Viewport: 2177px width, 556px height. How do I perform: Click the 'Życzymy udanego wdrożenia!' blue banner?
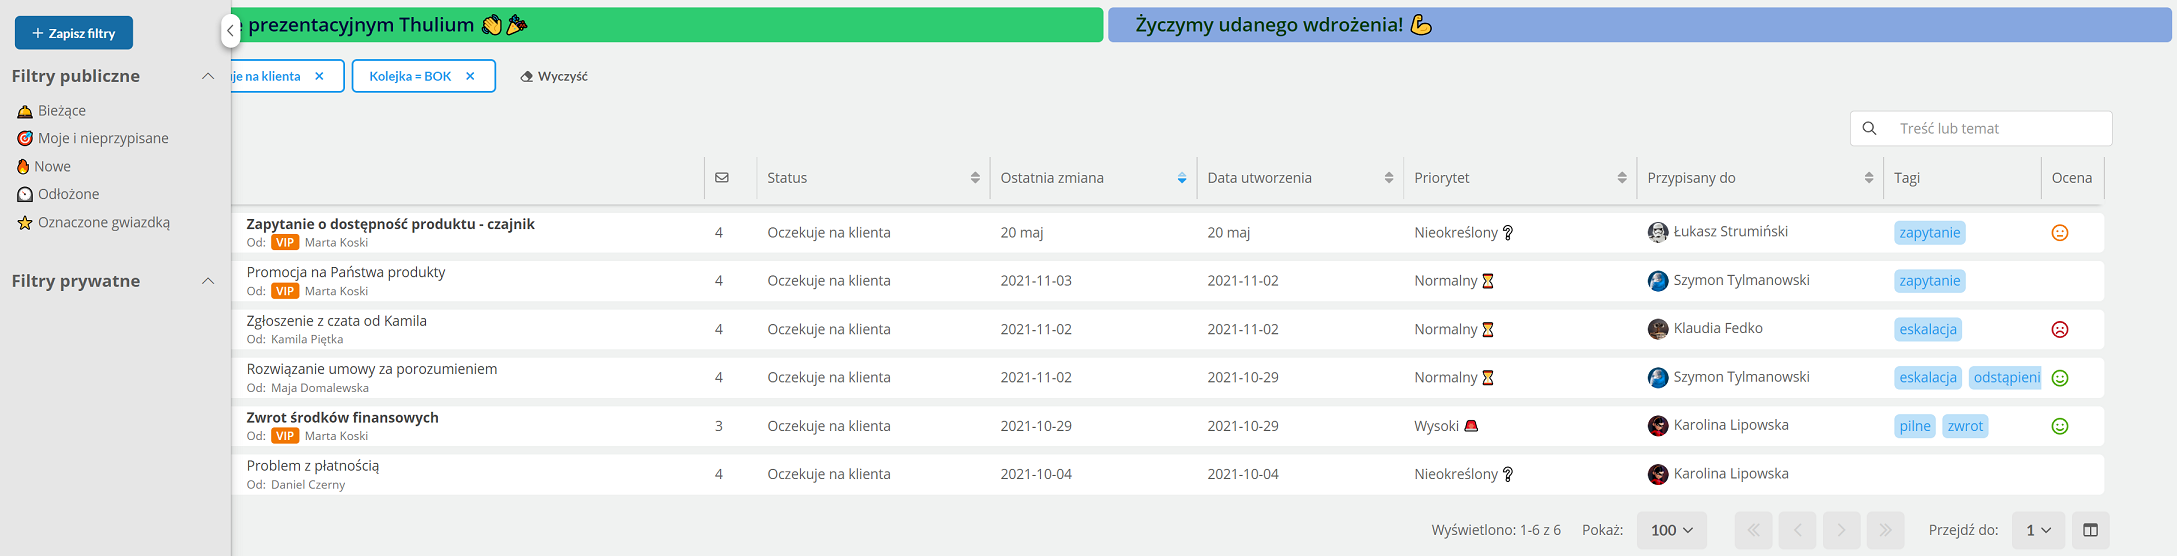pos(1640,25)
